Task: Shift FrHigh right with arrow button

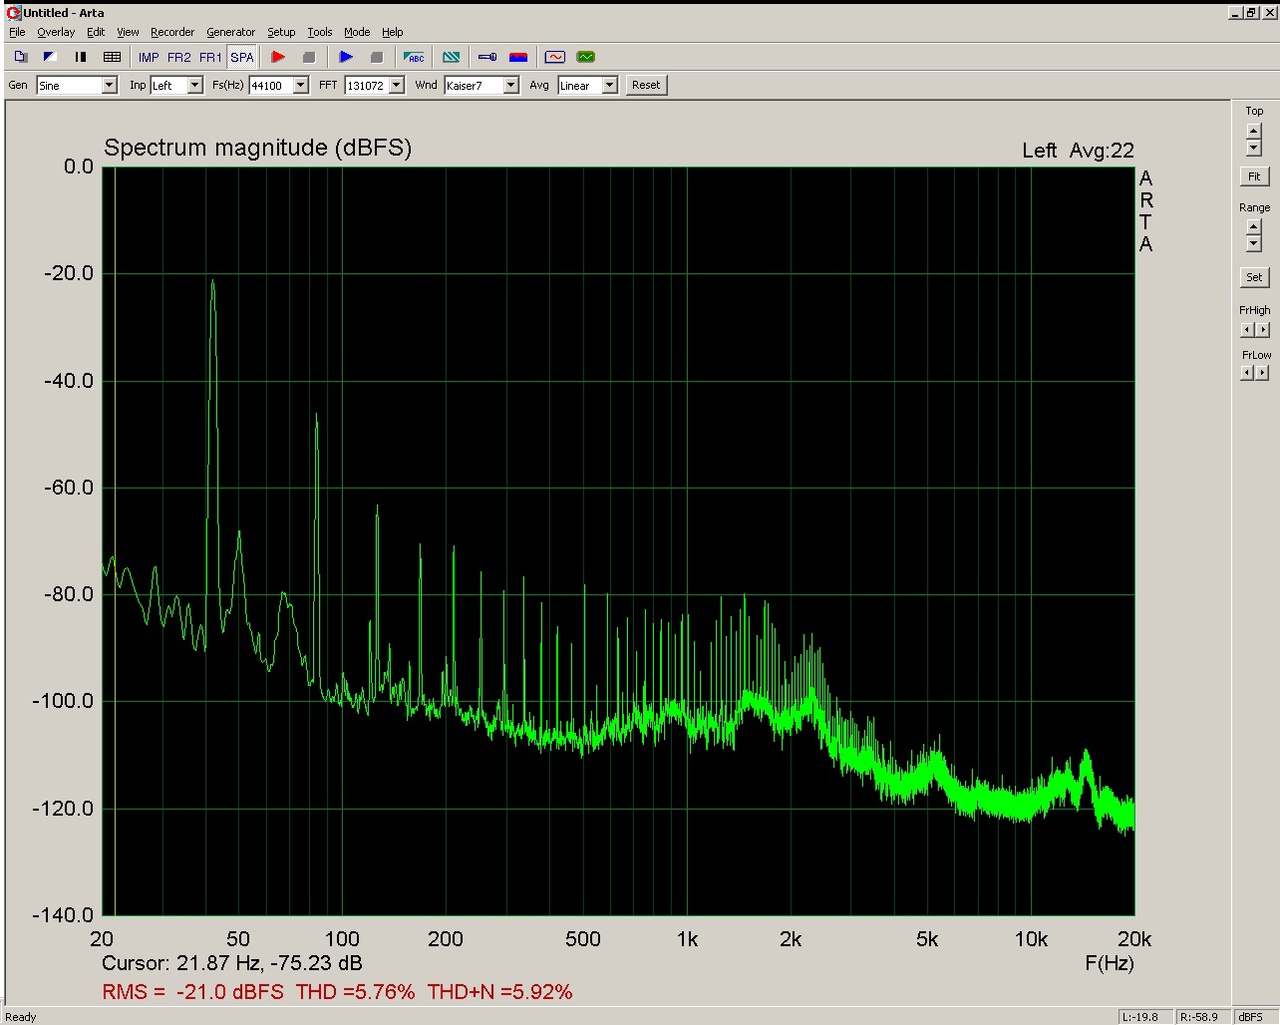Action: point(1262,330)
